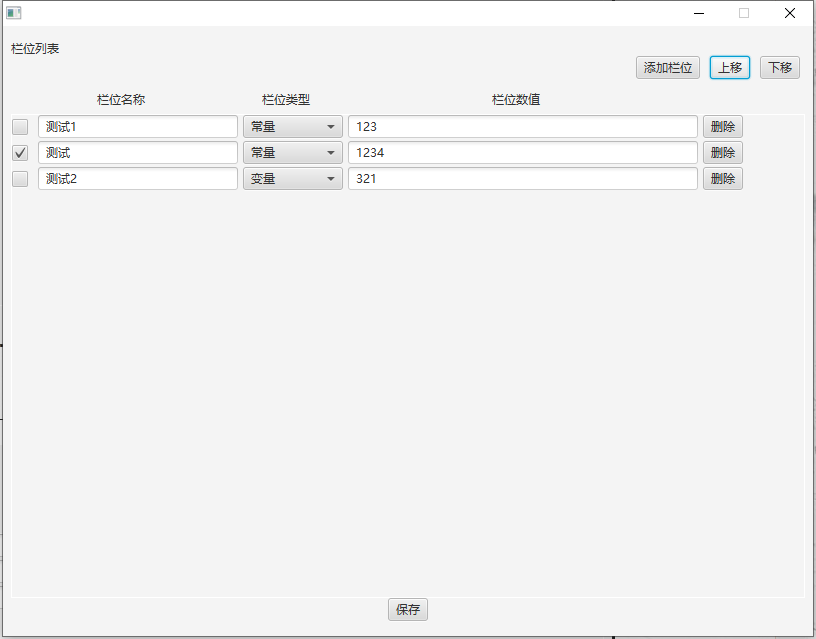Screen dimensions: 816x639
Task: Open the type dropdown for row 测试1
Action: click(292, 127)
